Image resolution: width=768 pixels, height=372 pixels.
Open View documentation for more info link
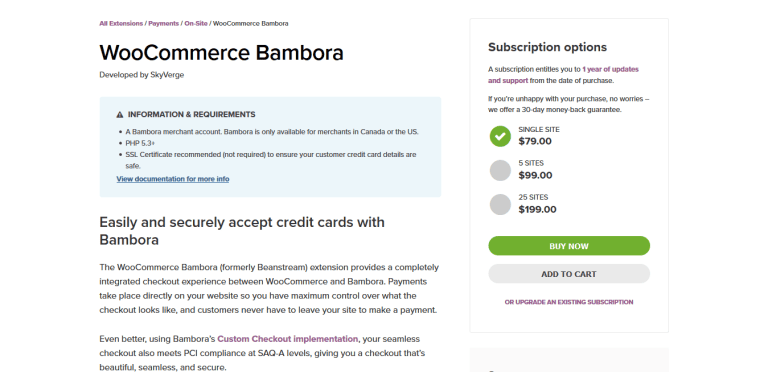point(173,179)
